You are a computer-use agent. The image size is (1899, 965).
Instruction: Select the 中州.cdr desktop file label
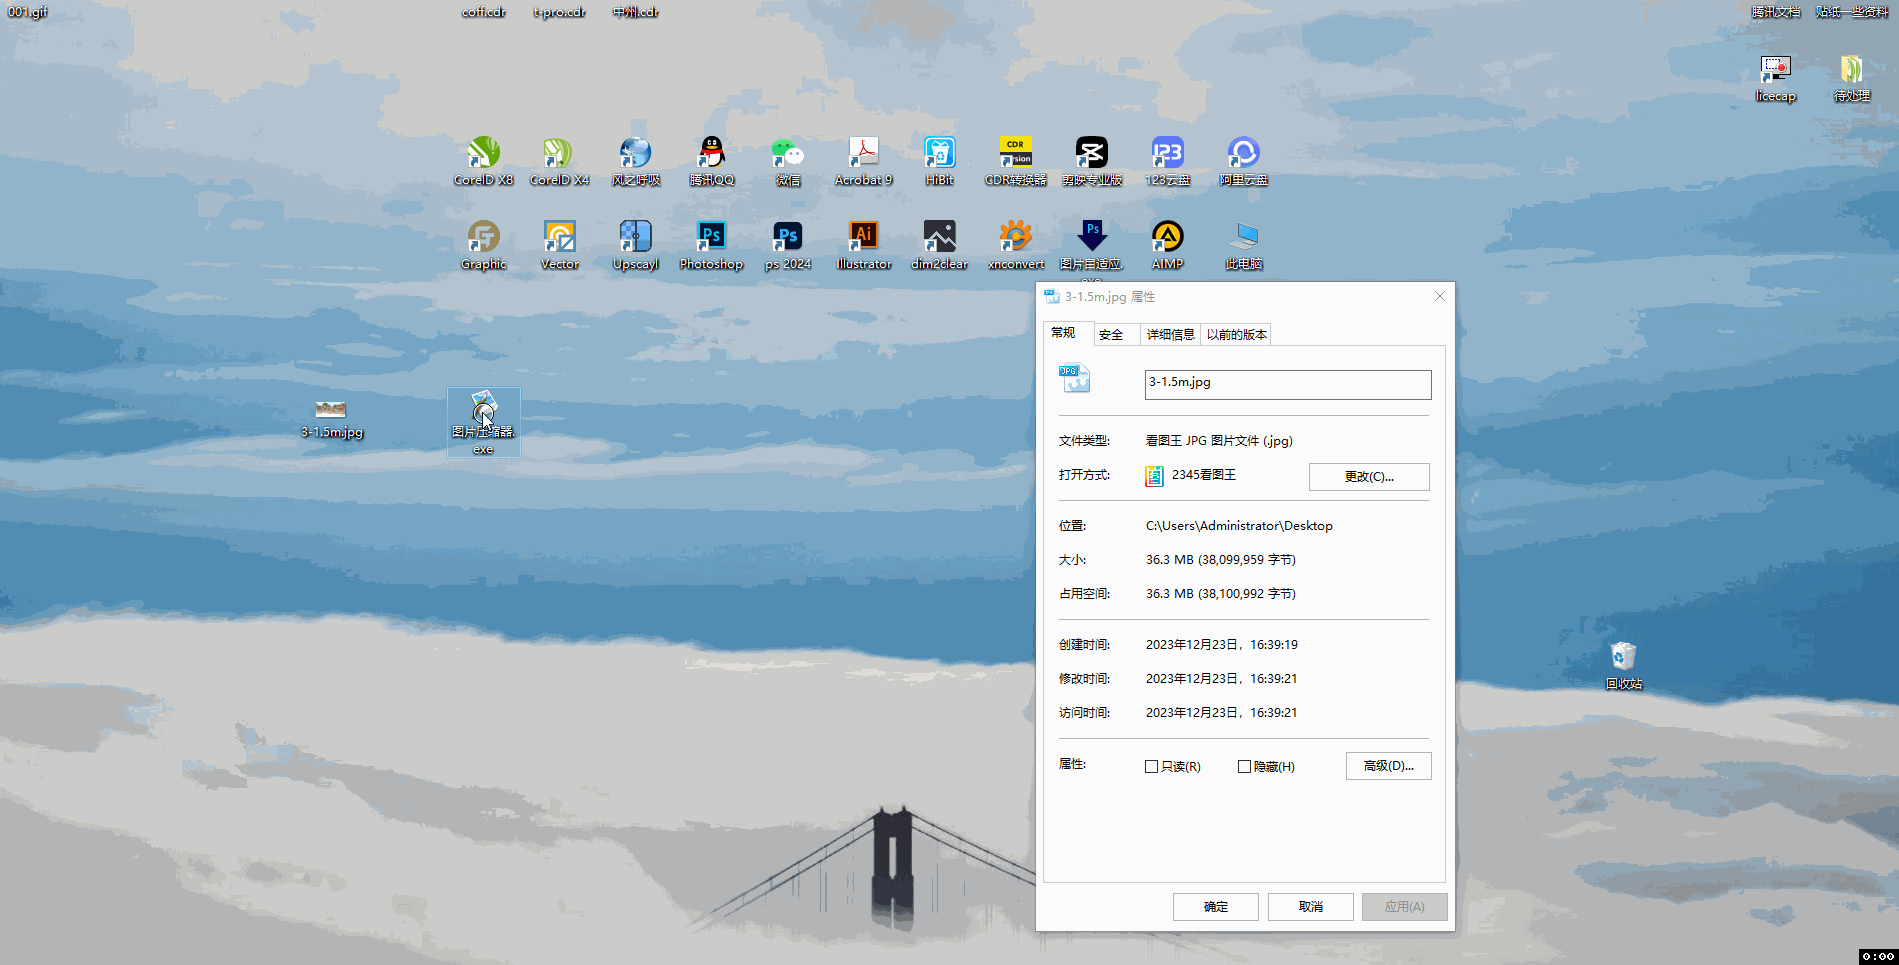[x=636, y=12]
